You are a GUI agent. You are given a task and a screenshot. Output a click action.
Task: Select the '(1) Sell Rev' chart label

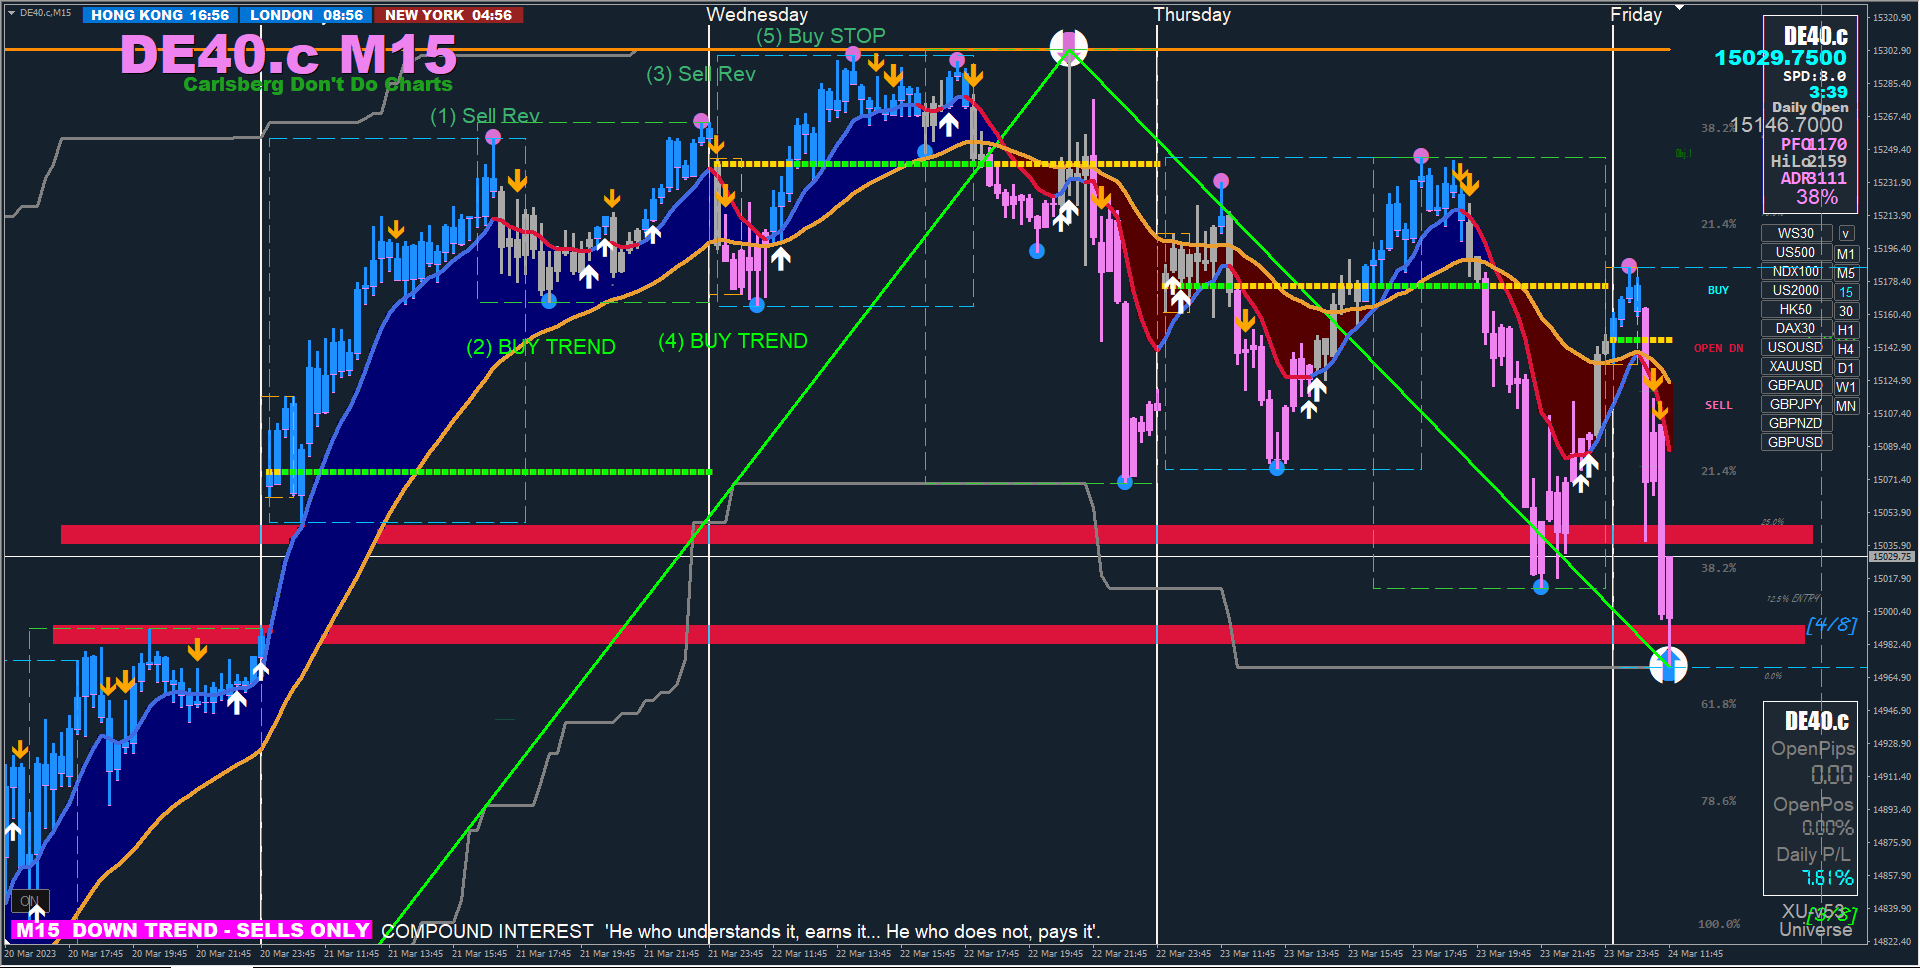485,116
